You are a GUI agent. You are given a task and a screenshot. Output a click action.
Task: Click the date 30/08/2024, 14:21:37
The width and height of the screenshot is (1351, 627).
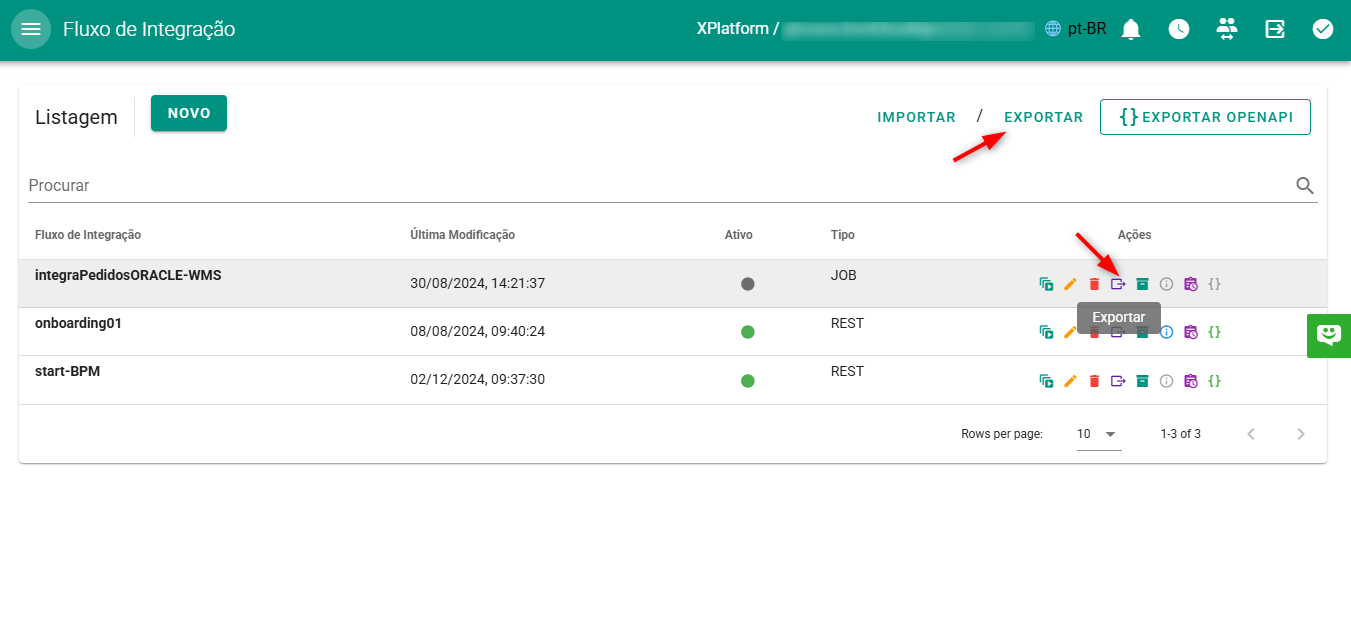[x=478, y=283]
